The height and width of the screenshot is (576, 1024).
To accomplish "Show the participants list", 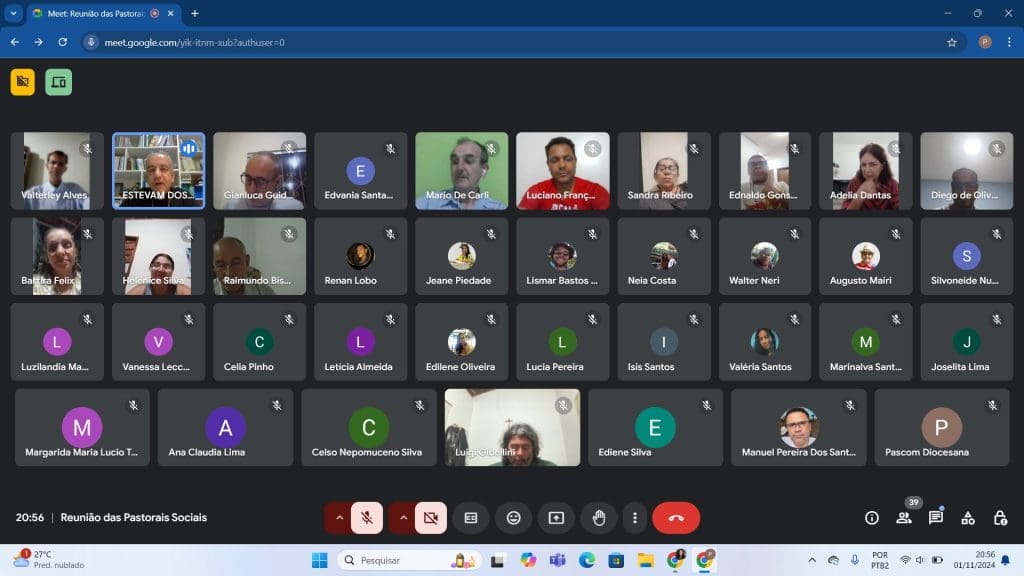I will [x=904, y=518].
